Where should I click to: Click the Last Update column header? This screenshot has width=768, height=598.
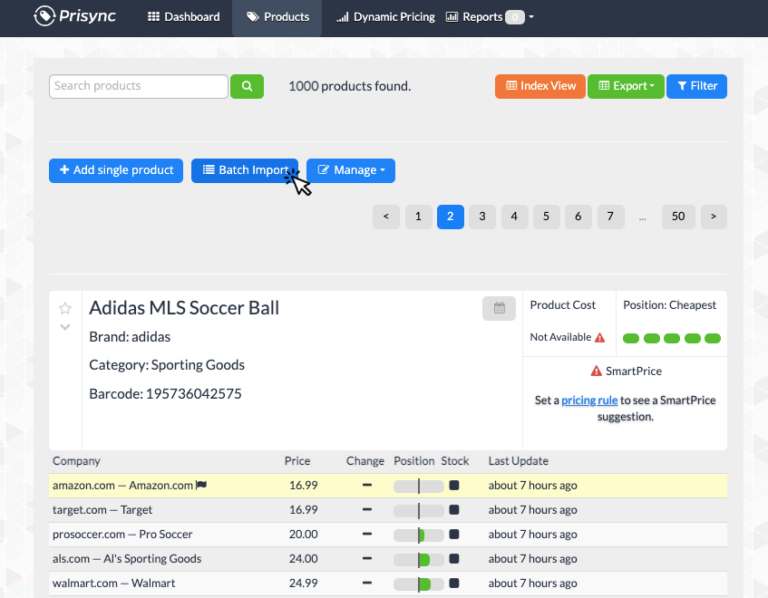tap(518, 461)
